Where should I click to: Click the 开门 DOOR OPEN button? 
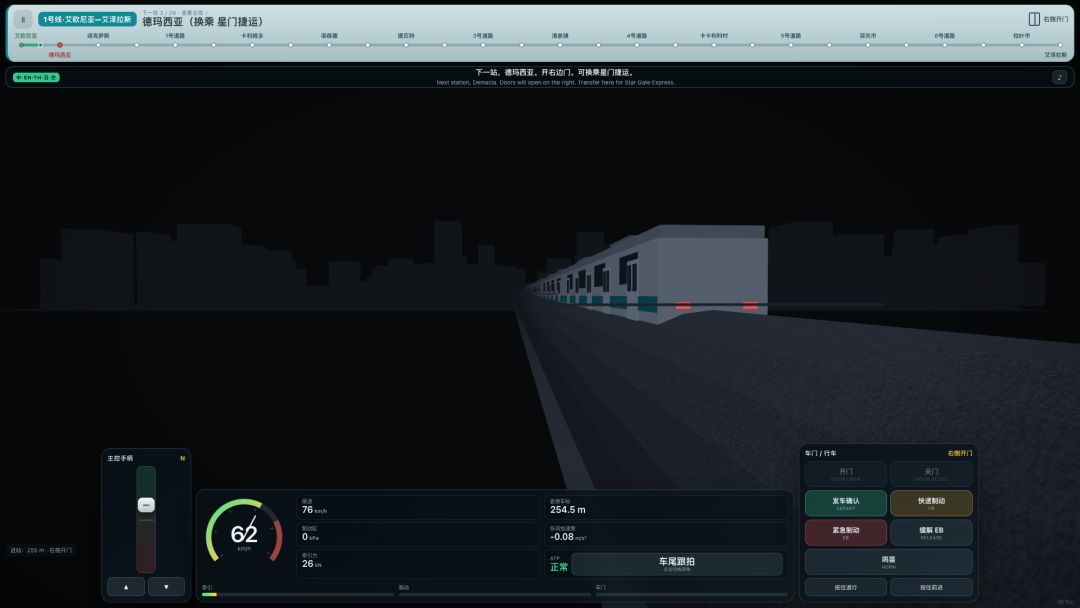(845, 474)
